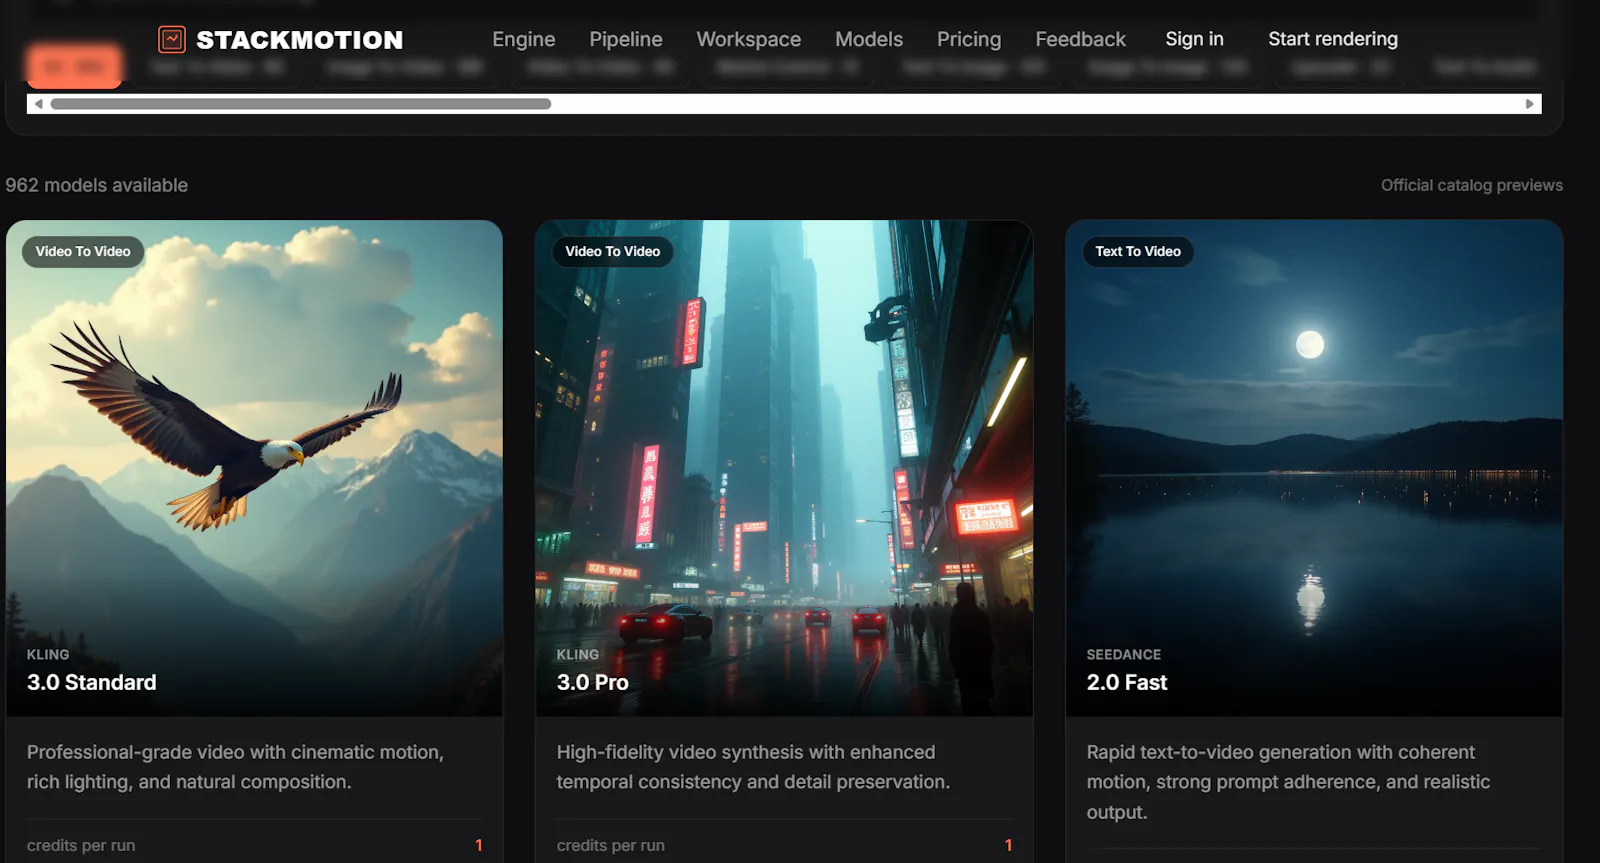Click the left arrow of the horizontal scrollbar
The height and width of the screenshot is (863, 1600).
click(38, 104)
